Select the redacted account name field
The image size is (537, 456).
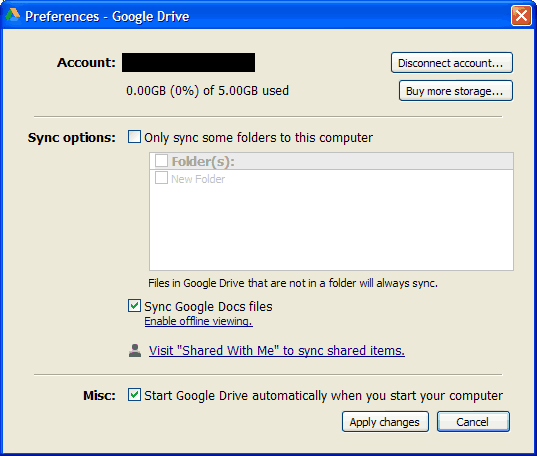tap(188, 62)
